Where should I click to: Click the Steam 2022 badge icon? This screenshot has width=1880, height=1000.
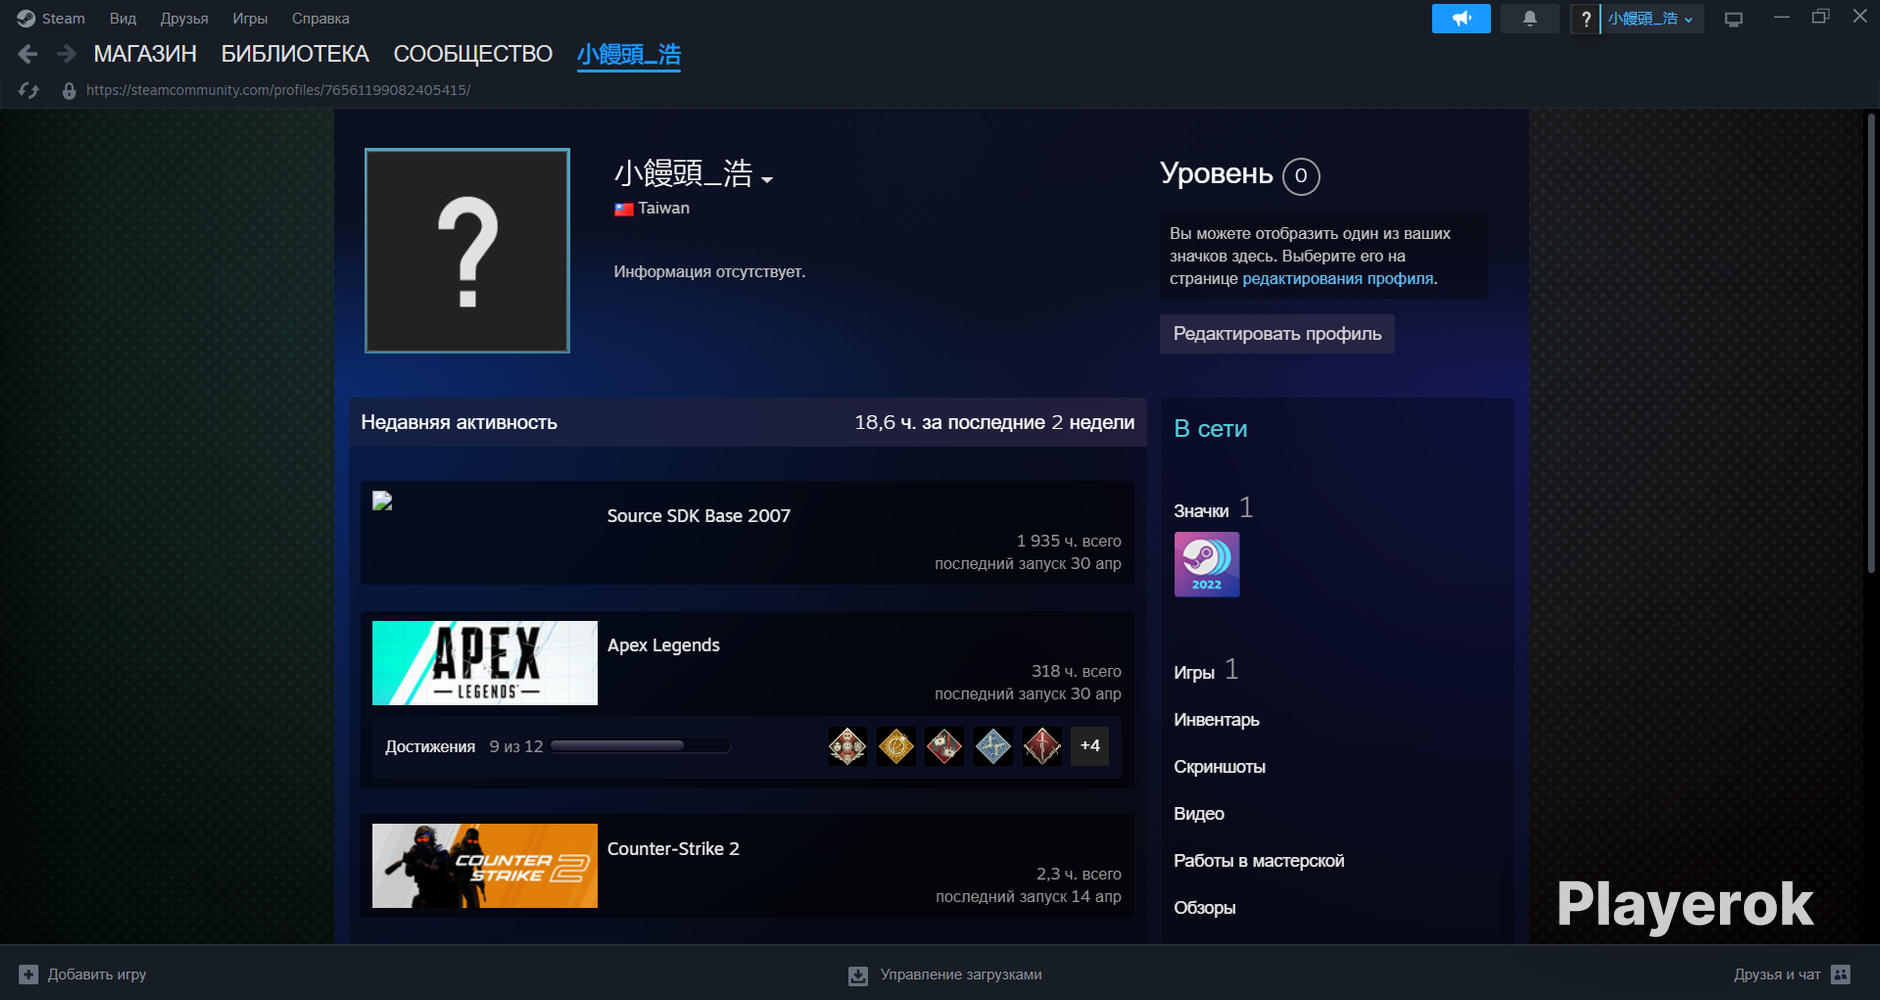(1207, 564)
